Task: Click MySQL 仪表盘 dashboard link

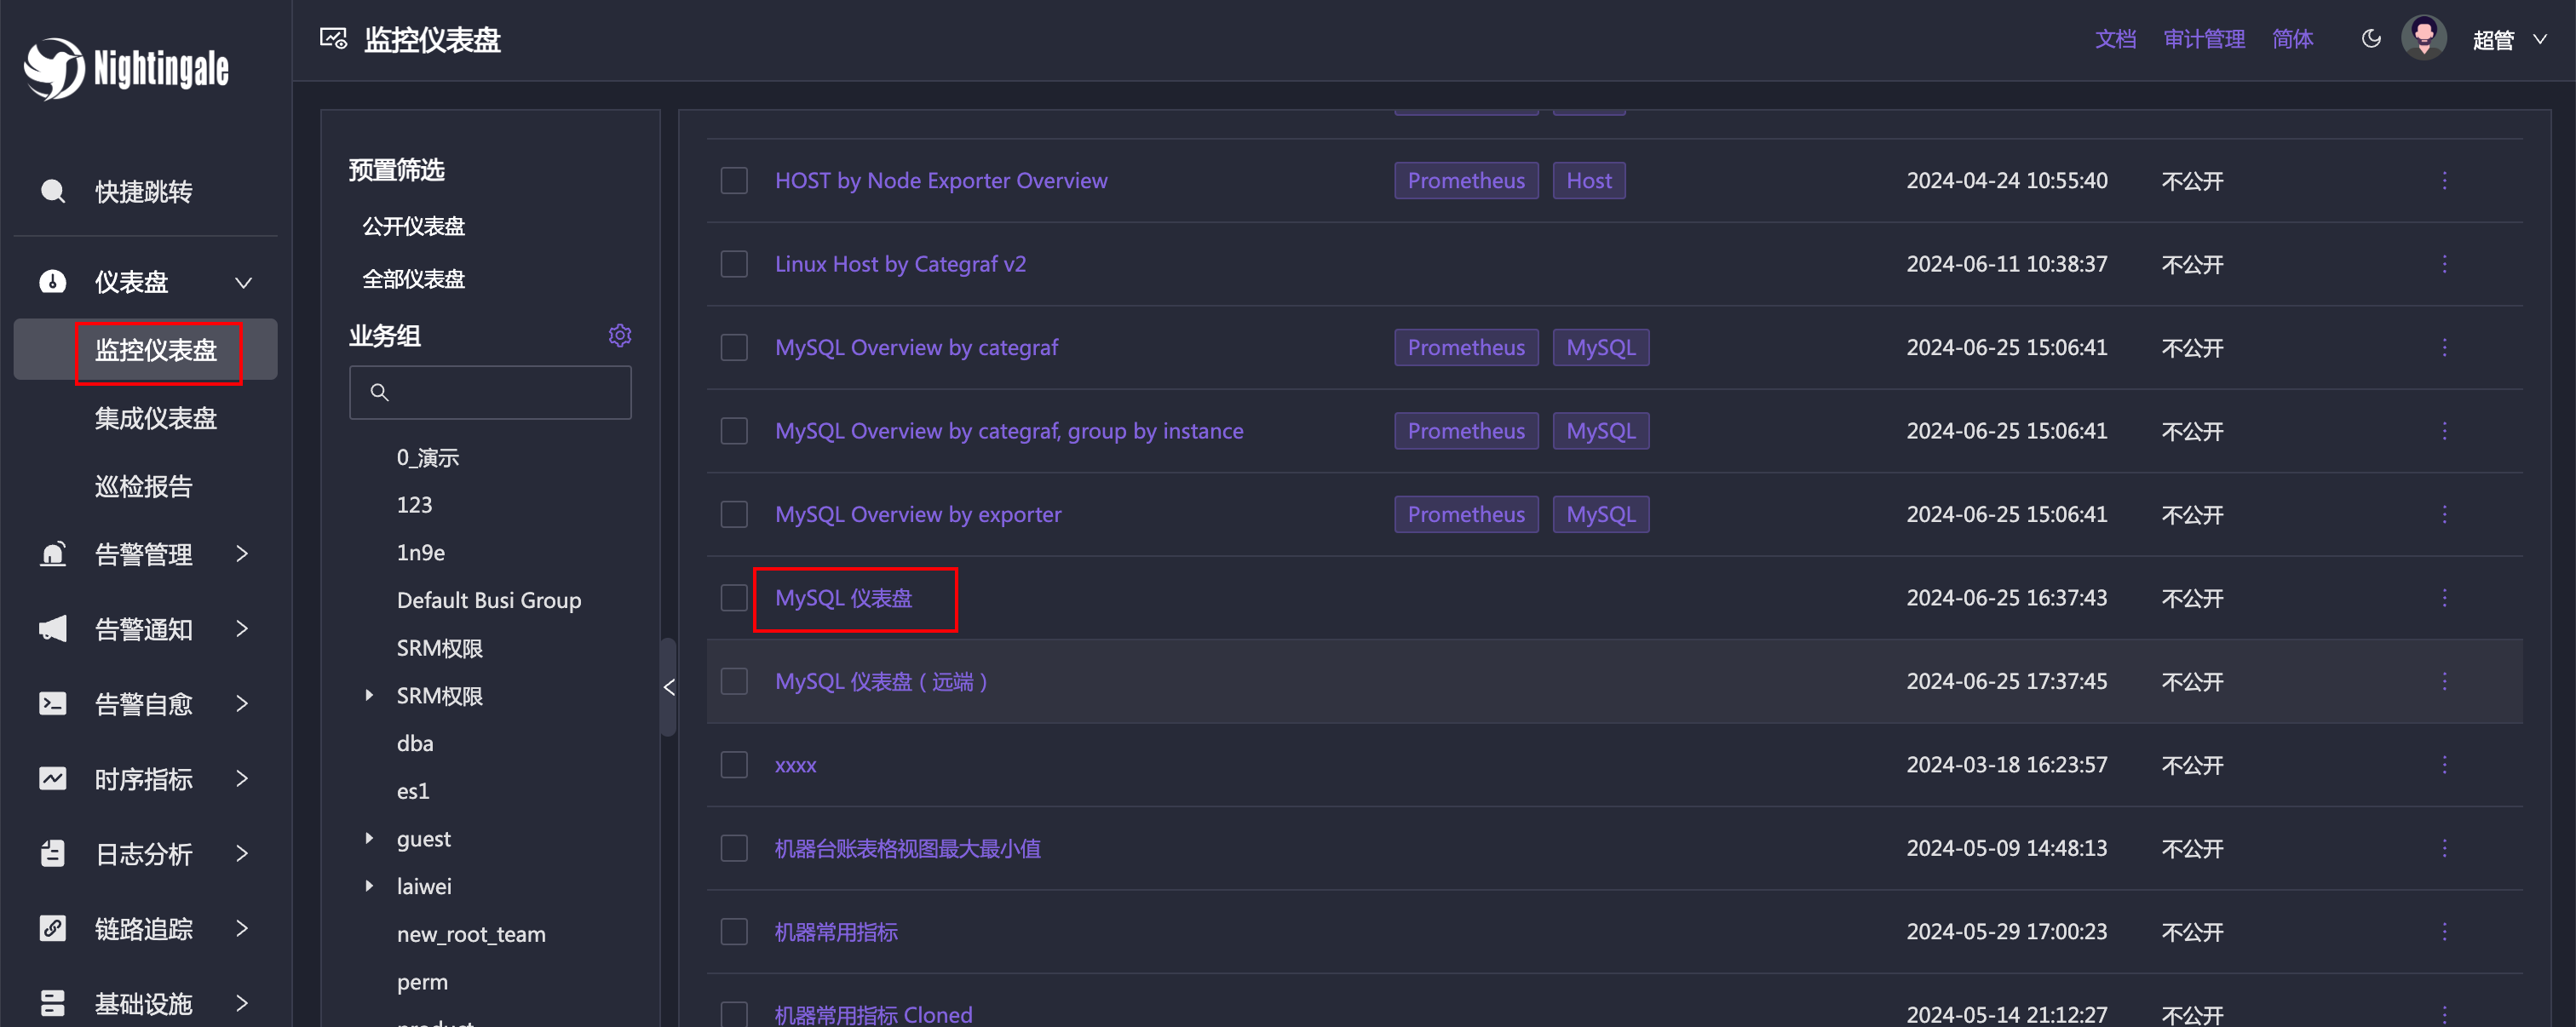Action: click(x=846, y=596)
